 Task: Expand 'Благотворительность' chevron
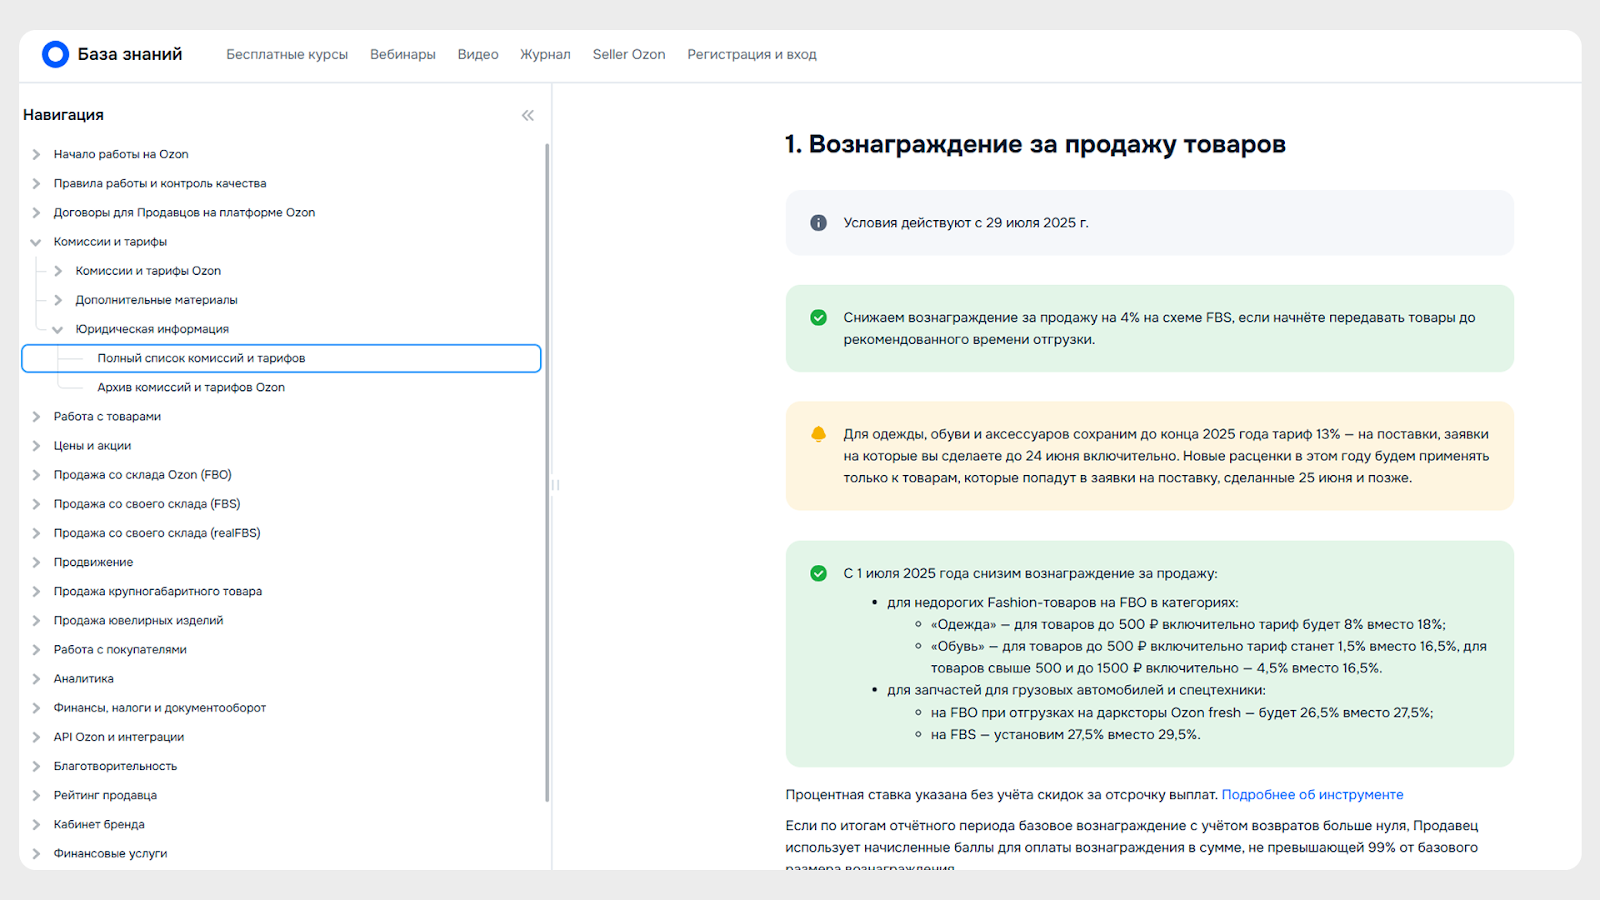click(x=36, y=766)
